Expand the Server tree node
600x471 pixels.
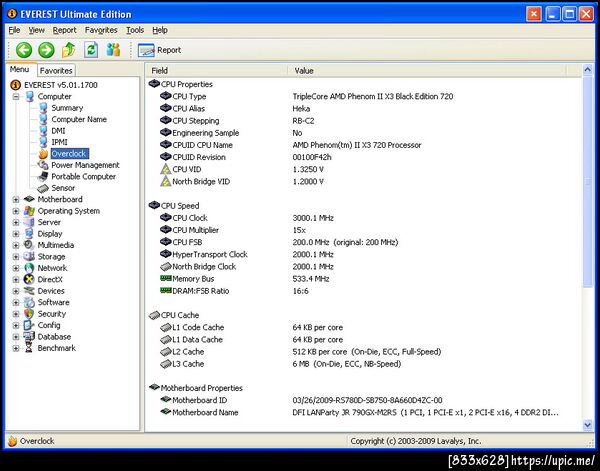[x=16, y=222]
